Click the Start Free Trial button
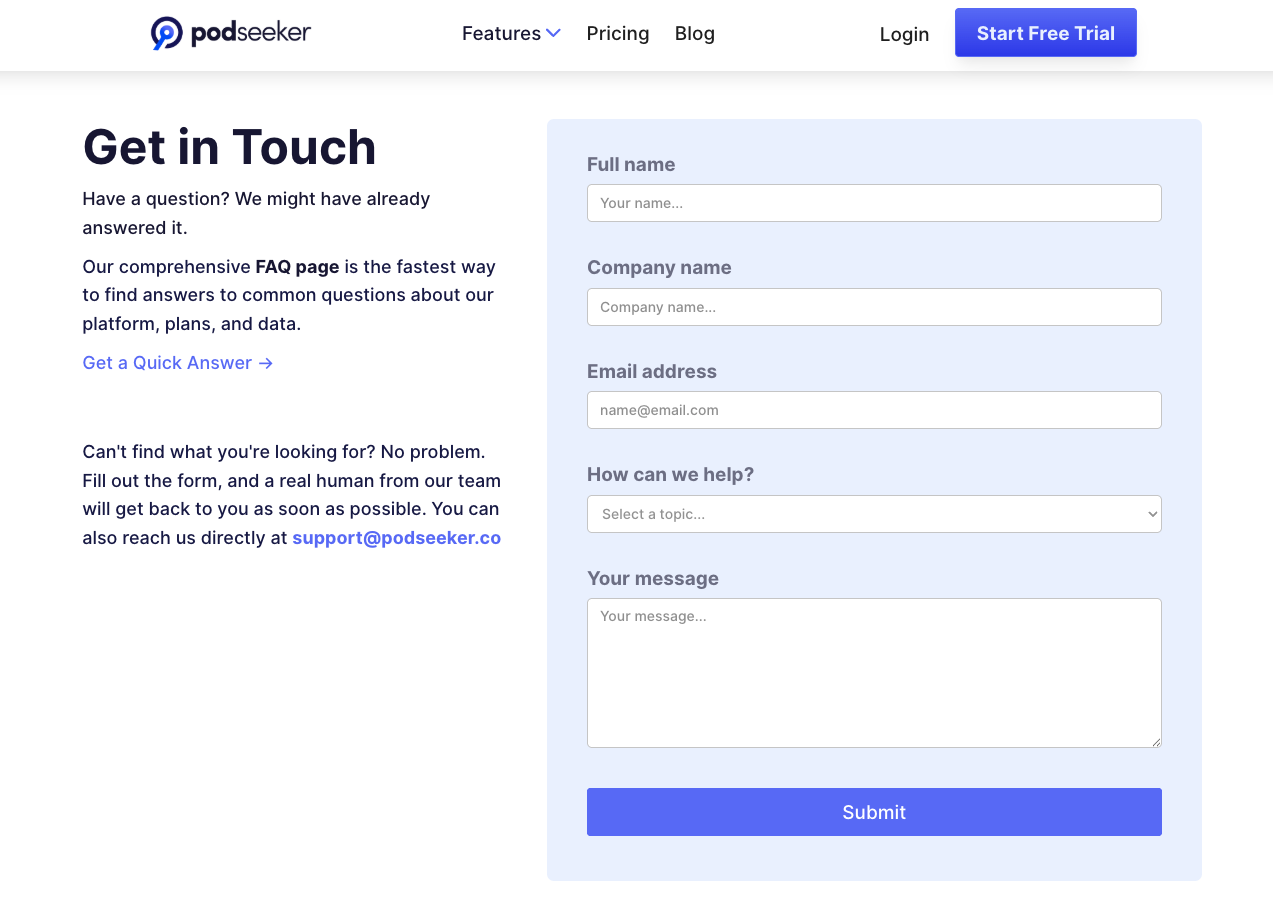Screen dimensions: 1273x912 [x=1045, y=32]
